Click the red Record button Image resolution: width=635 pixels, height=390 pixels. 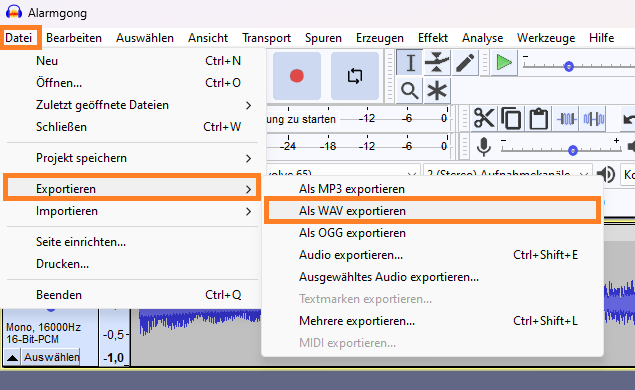[297, 76]
